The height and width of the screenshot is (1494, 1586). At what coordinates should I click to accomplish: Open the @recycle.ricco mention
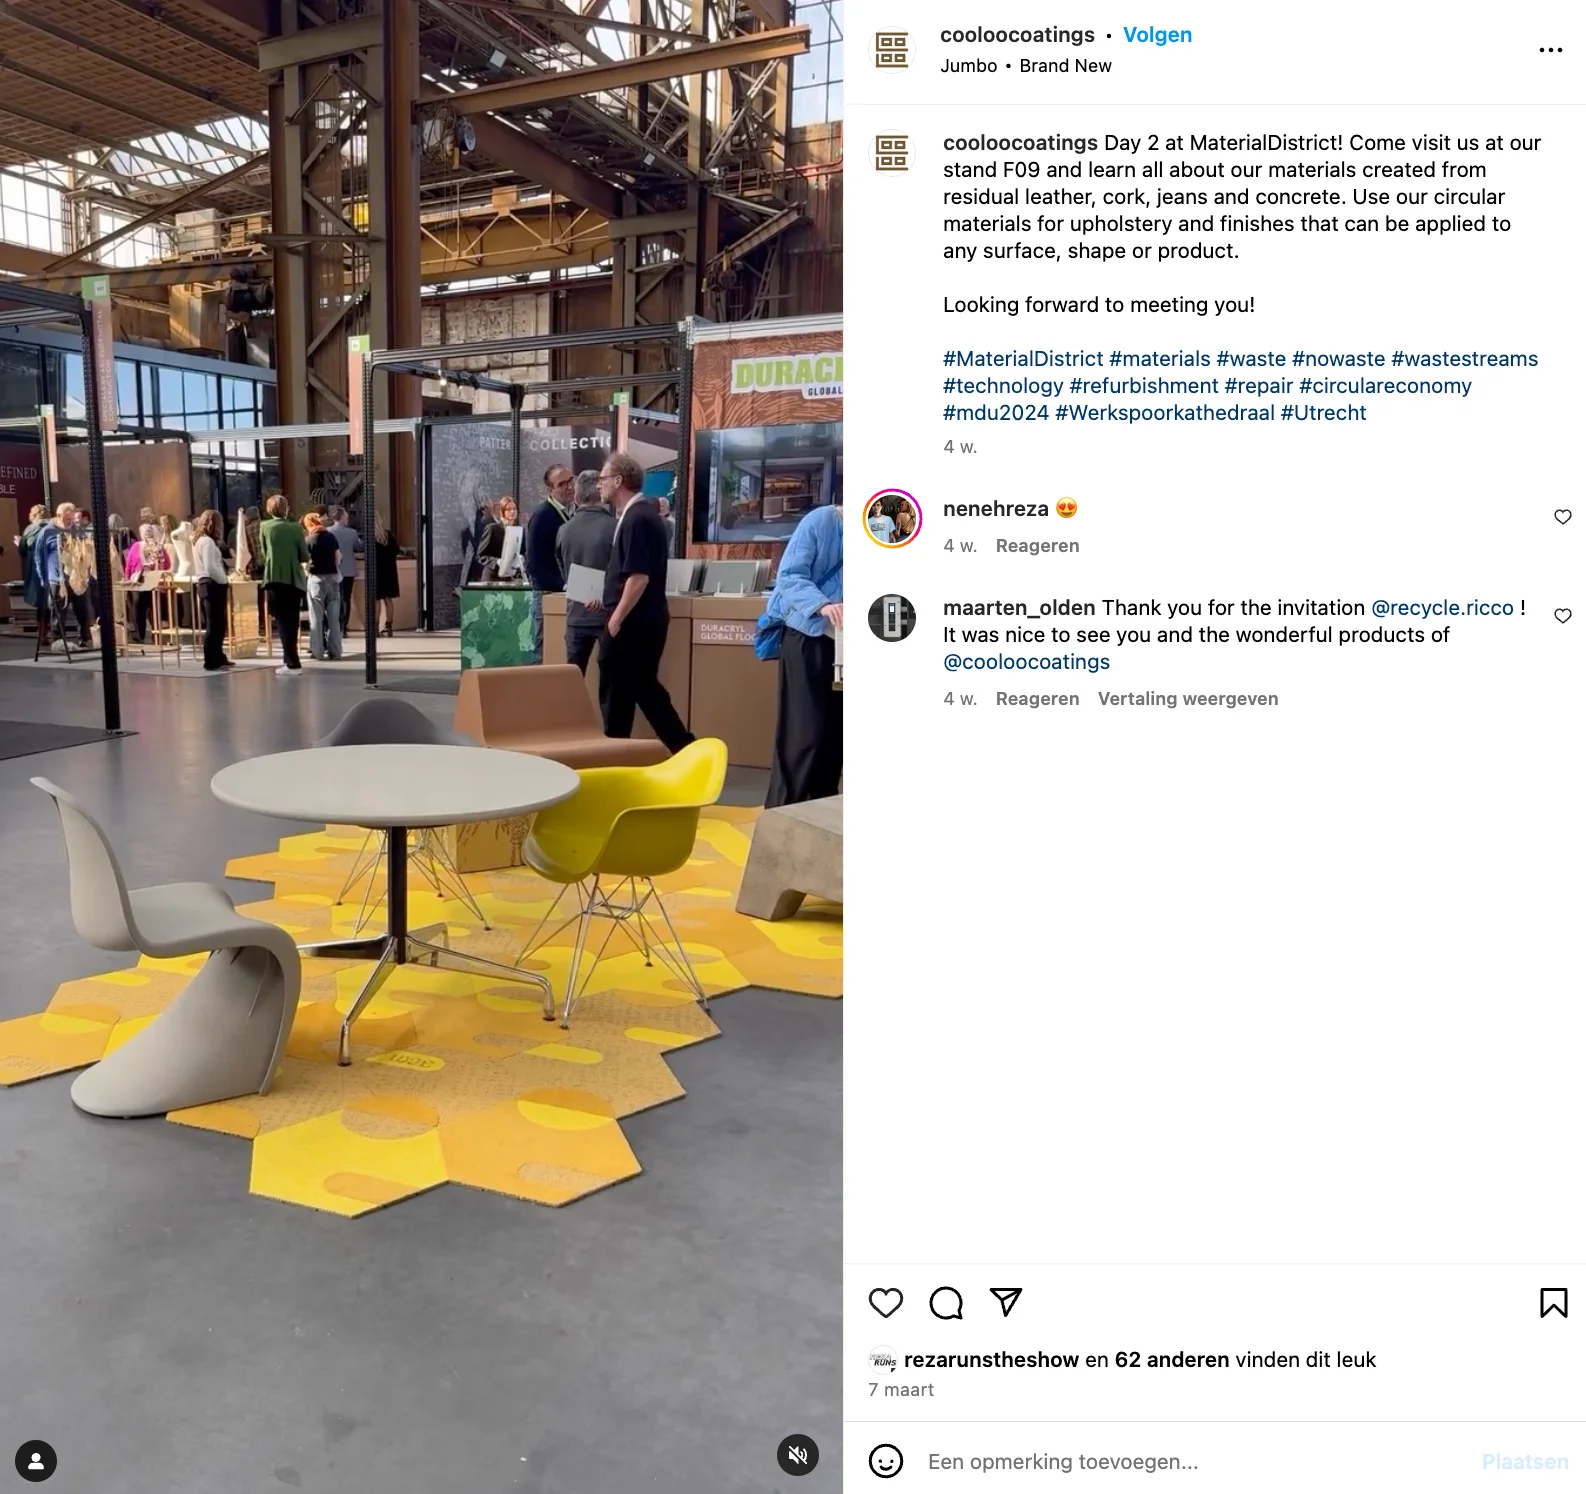pyautogui.click(x=1442, y=608)
